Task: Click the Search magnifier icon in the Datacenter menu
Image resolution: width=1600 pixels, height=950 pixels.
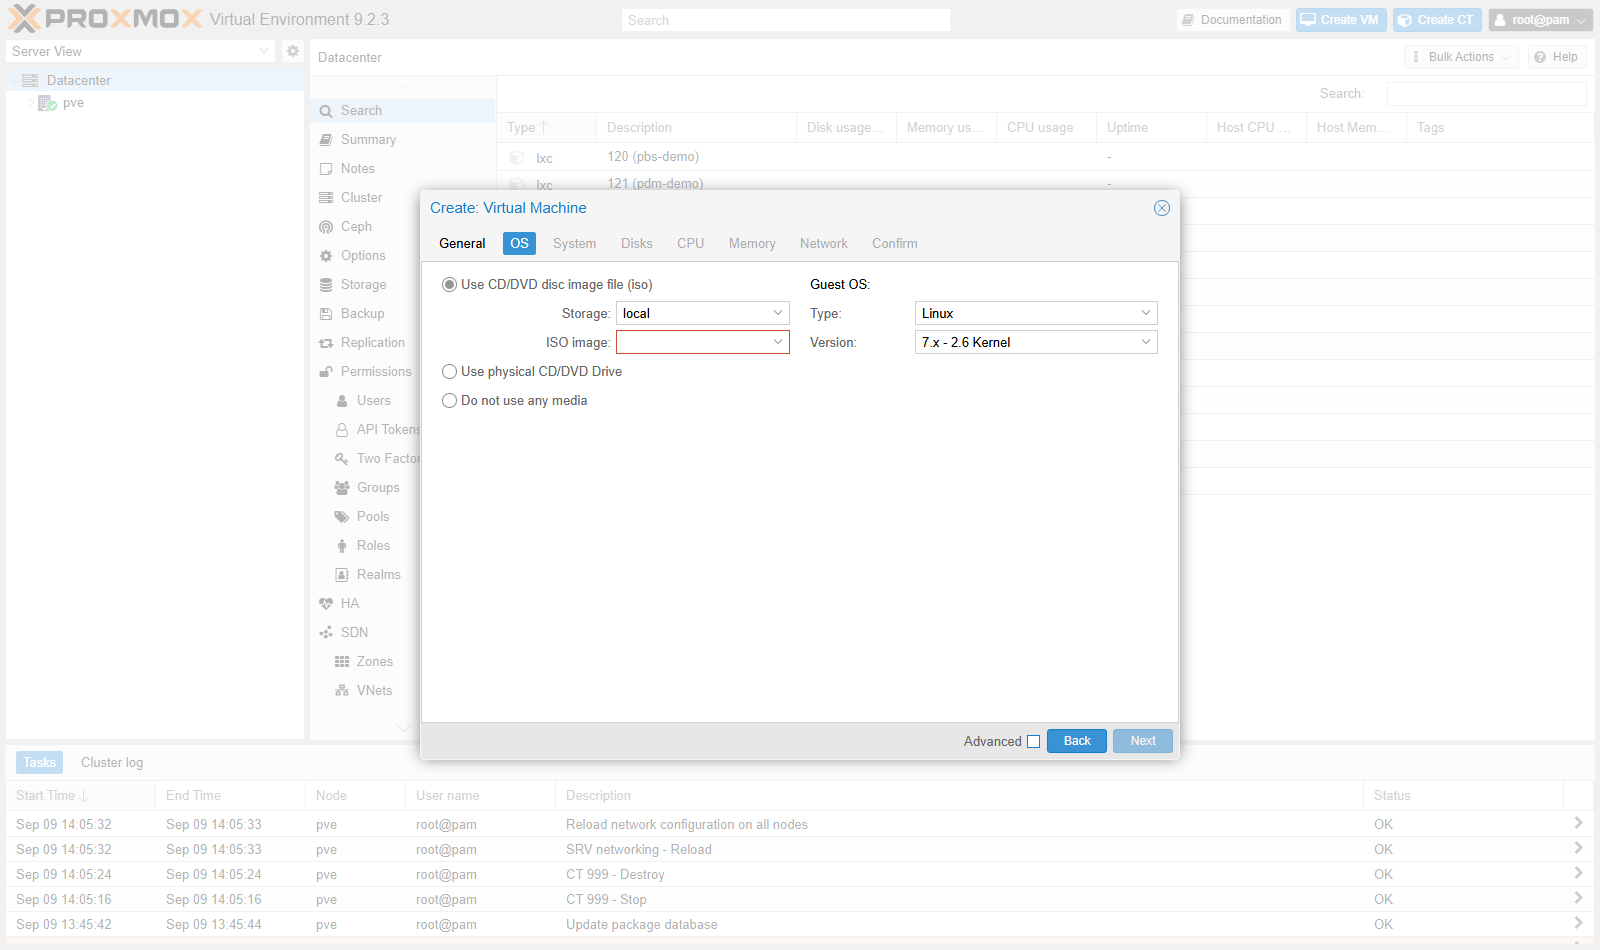Action: [326, 111]
